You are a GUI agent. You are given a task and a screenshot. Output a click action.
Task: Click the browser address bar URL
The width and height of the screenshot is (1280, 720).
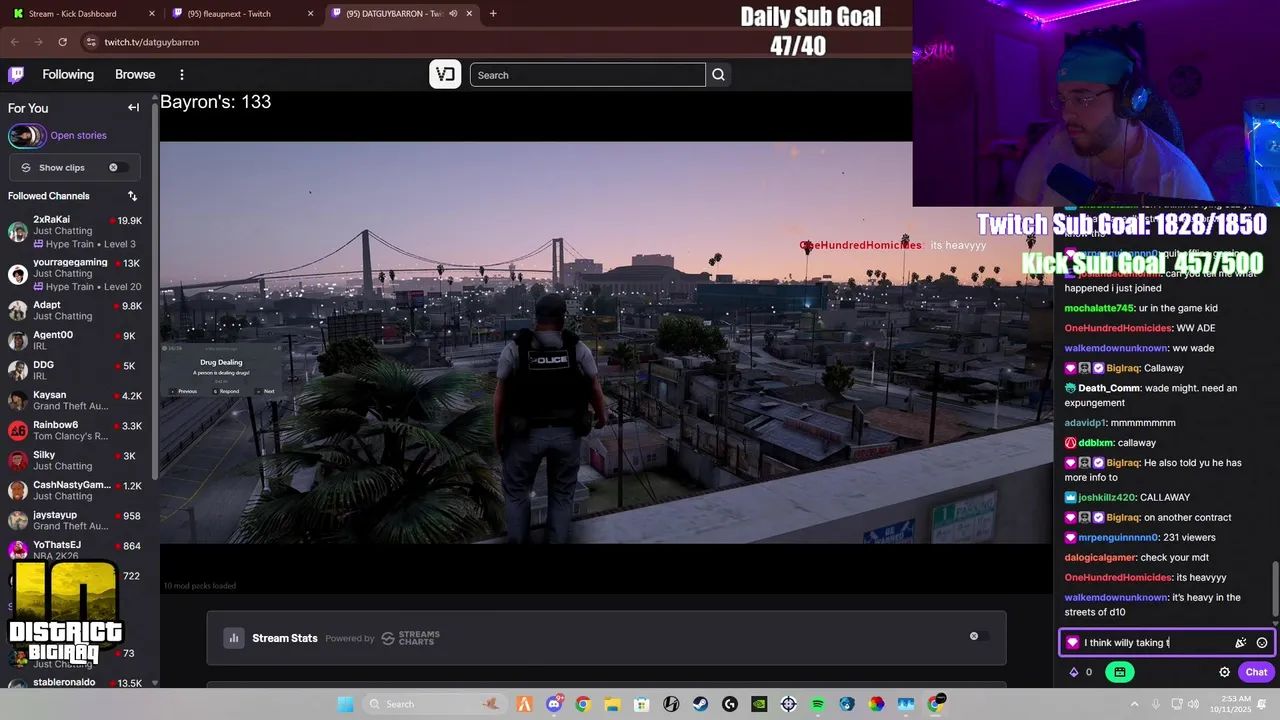(152, 42)
